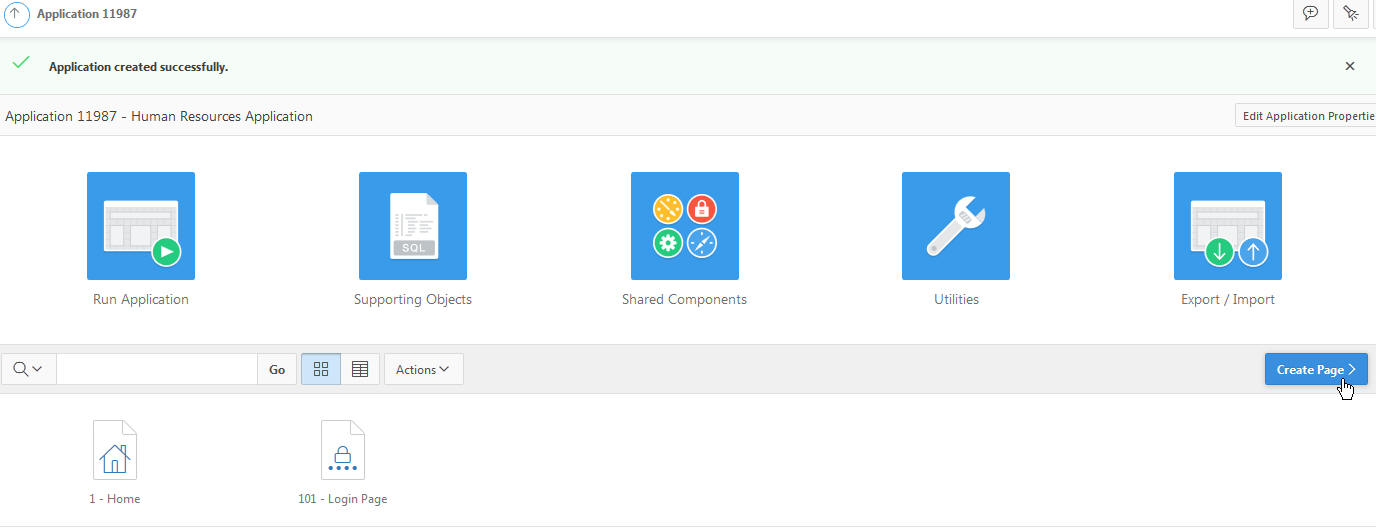Open the 101 - Login Page icon
This screenshot has height=529, width=1376.
coord(343,450)
